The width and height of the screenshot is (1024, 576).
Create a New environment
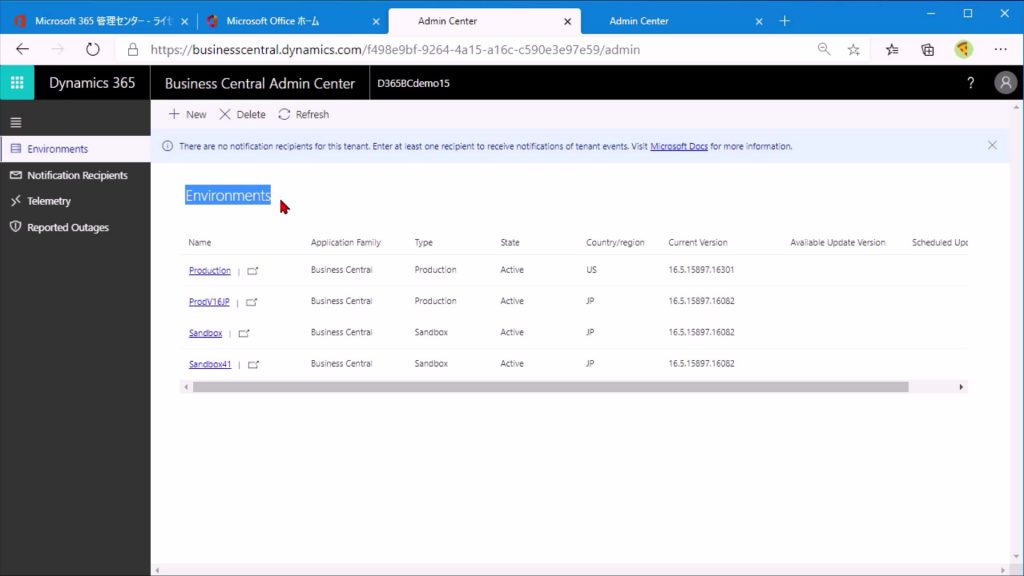coord(187,114)
